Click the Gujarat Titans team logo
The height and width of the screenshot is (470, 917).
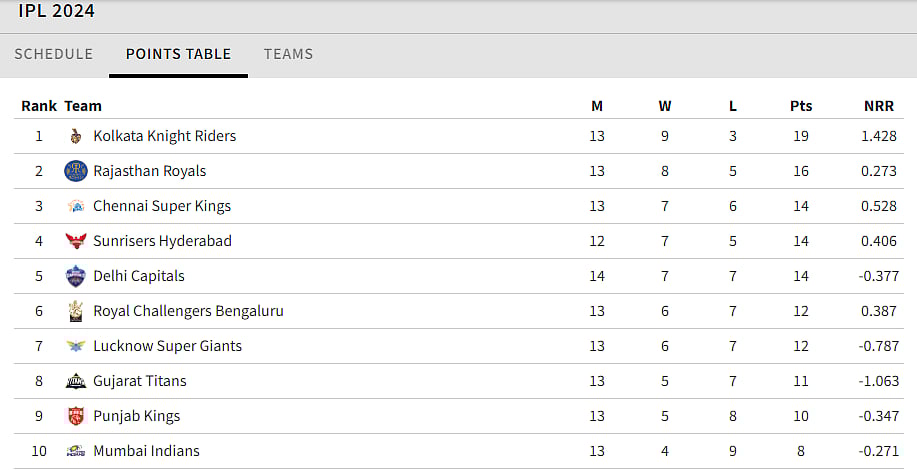point(76,381)
